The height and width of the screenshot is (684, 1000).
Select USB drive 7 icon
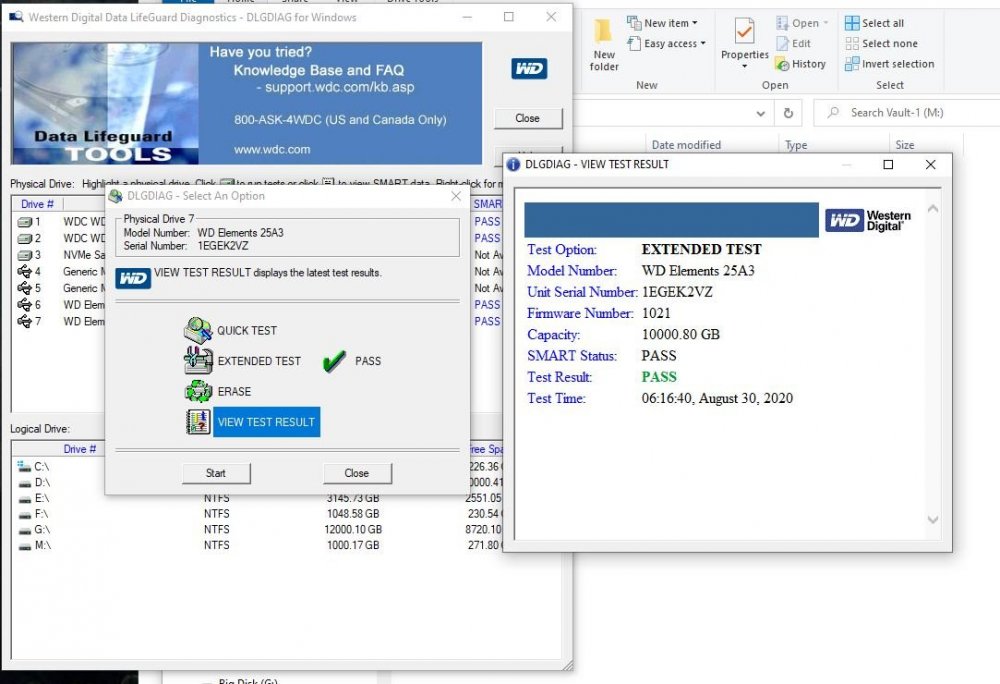[25, 321]
